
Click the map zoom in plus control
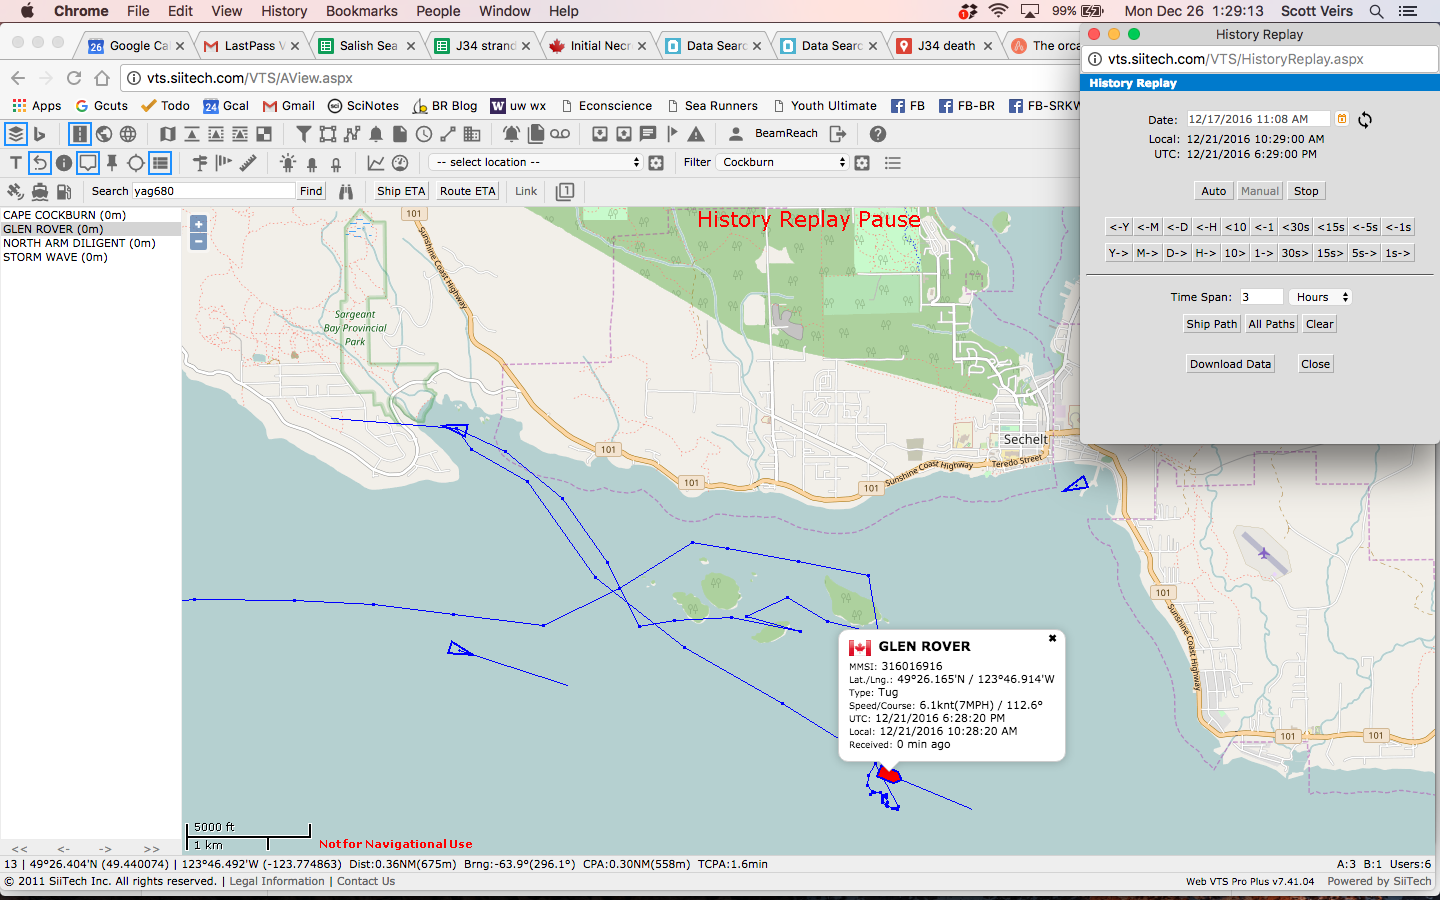(198, 225)
